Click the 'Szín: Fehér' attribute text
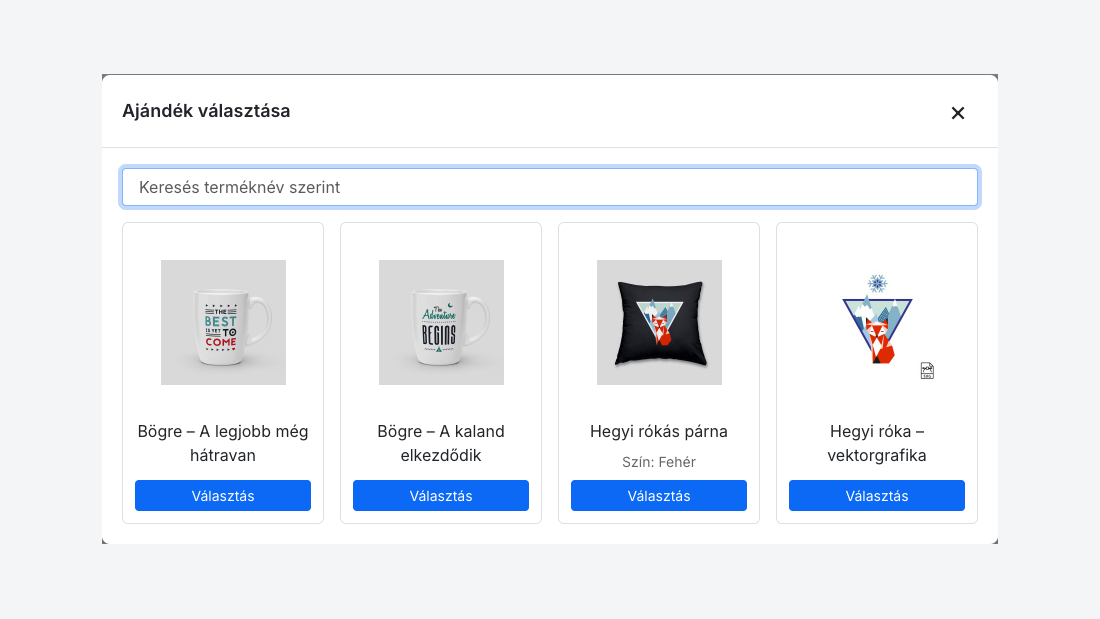The image size is (1100, 619). point(659,462)
